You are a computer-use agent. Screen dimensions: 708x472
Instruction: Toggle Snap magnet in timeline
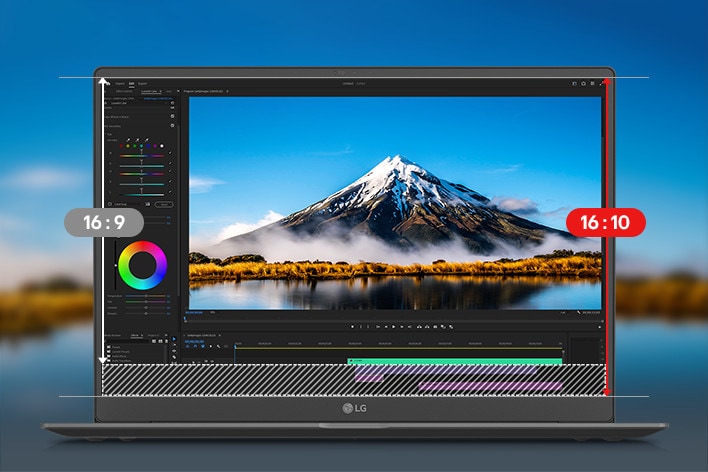pos(195,346)
